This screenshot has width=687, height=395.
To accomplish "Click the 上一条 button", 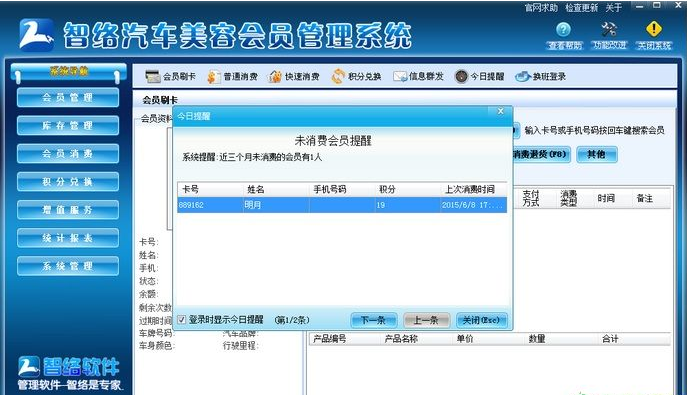I will [426, 320].
